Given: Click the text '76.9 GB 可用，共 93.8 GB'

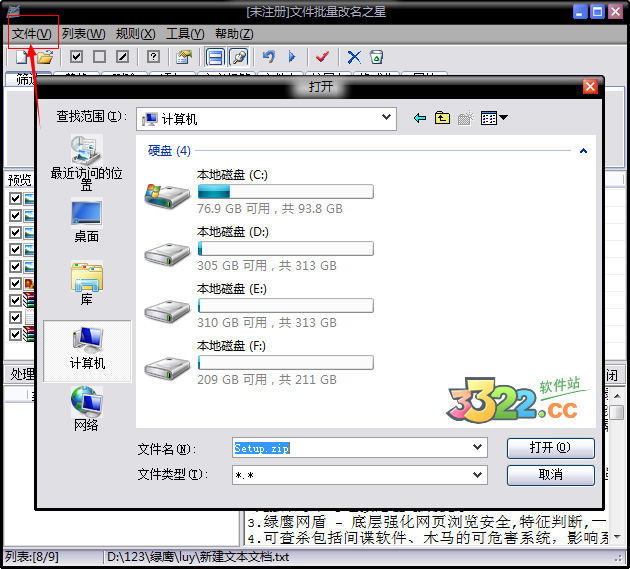Looking at the screenshot, I should point(270,209).
